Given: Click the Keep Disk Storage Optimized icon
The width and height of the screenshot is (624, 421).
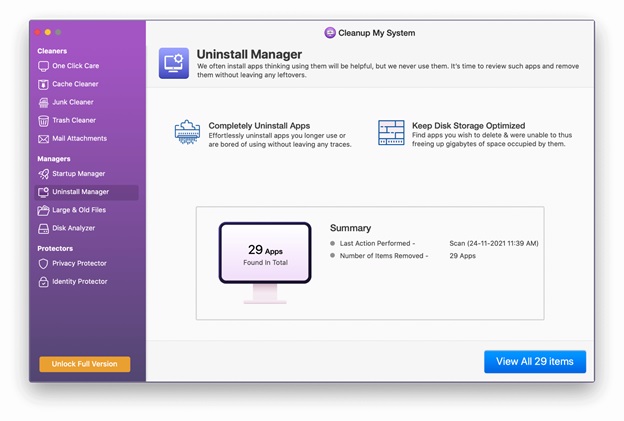Looking at the screenshot, I should tap(391, 134).
